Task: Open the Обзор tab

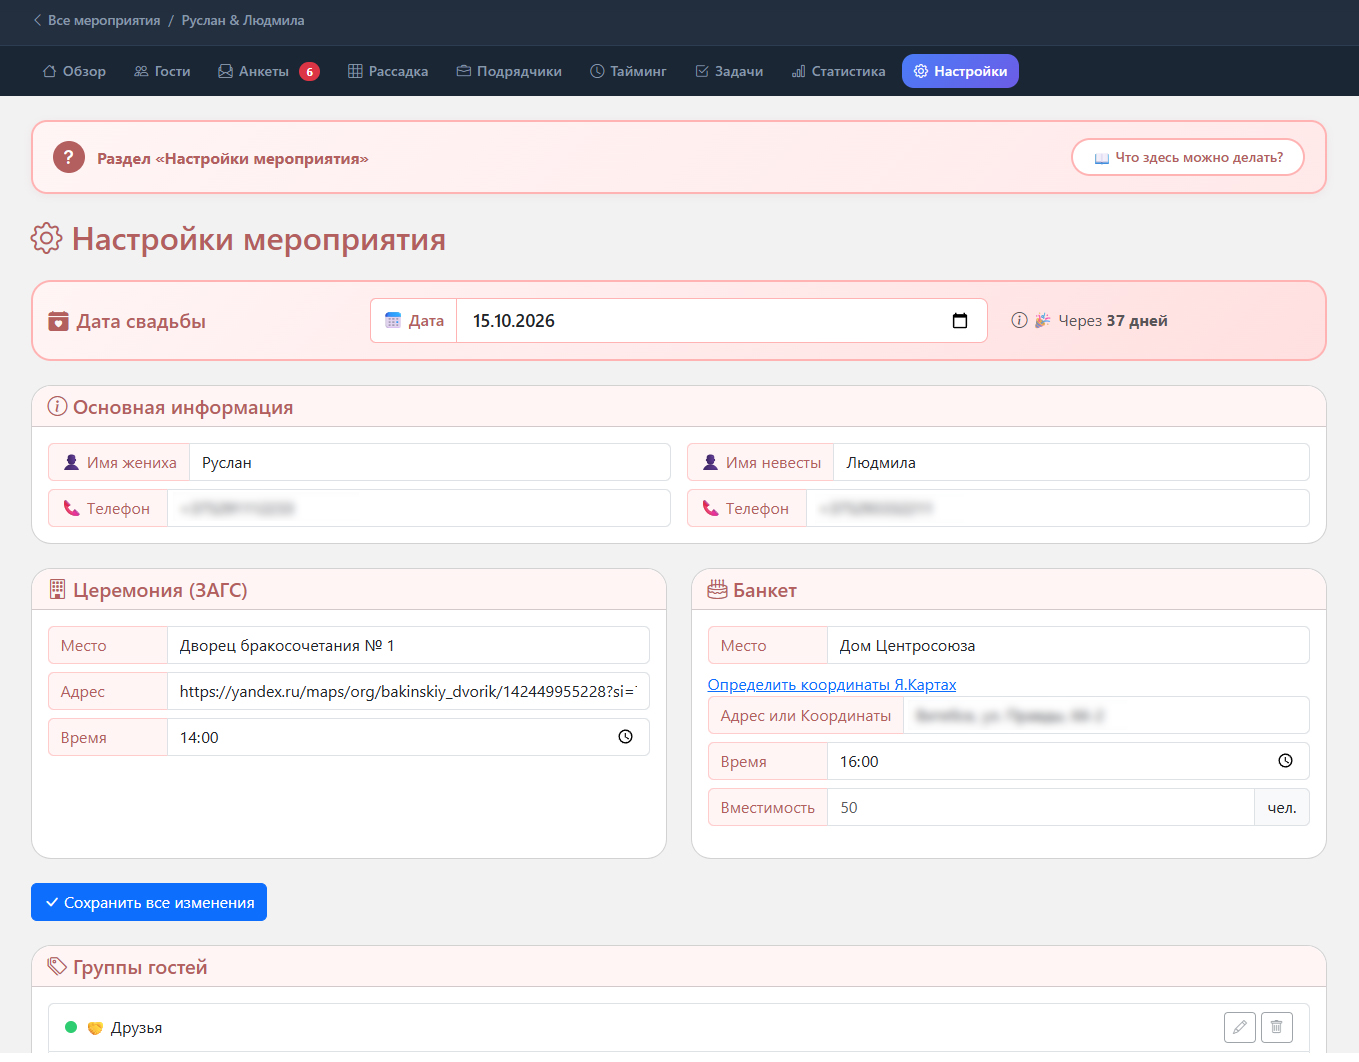Action: click(74, 71)
